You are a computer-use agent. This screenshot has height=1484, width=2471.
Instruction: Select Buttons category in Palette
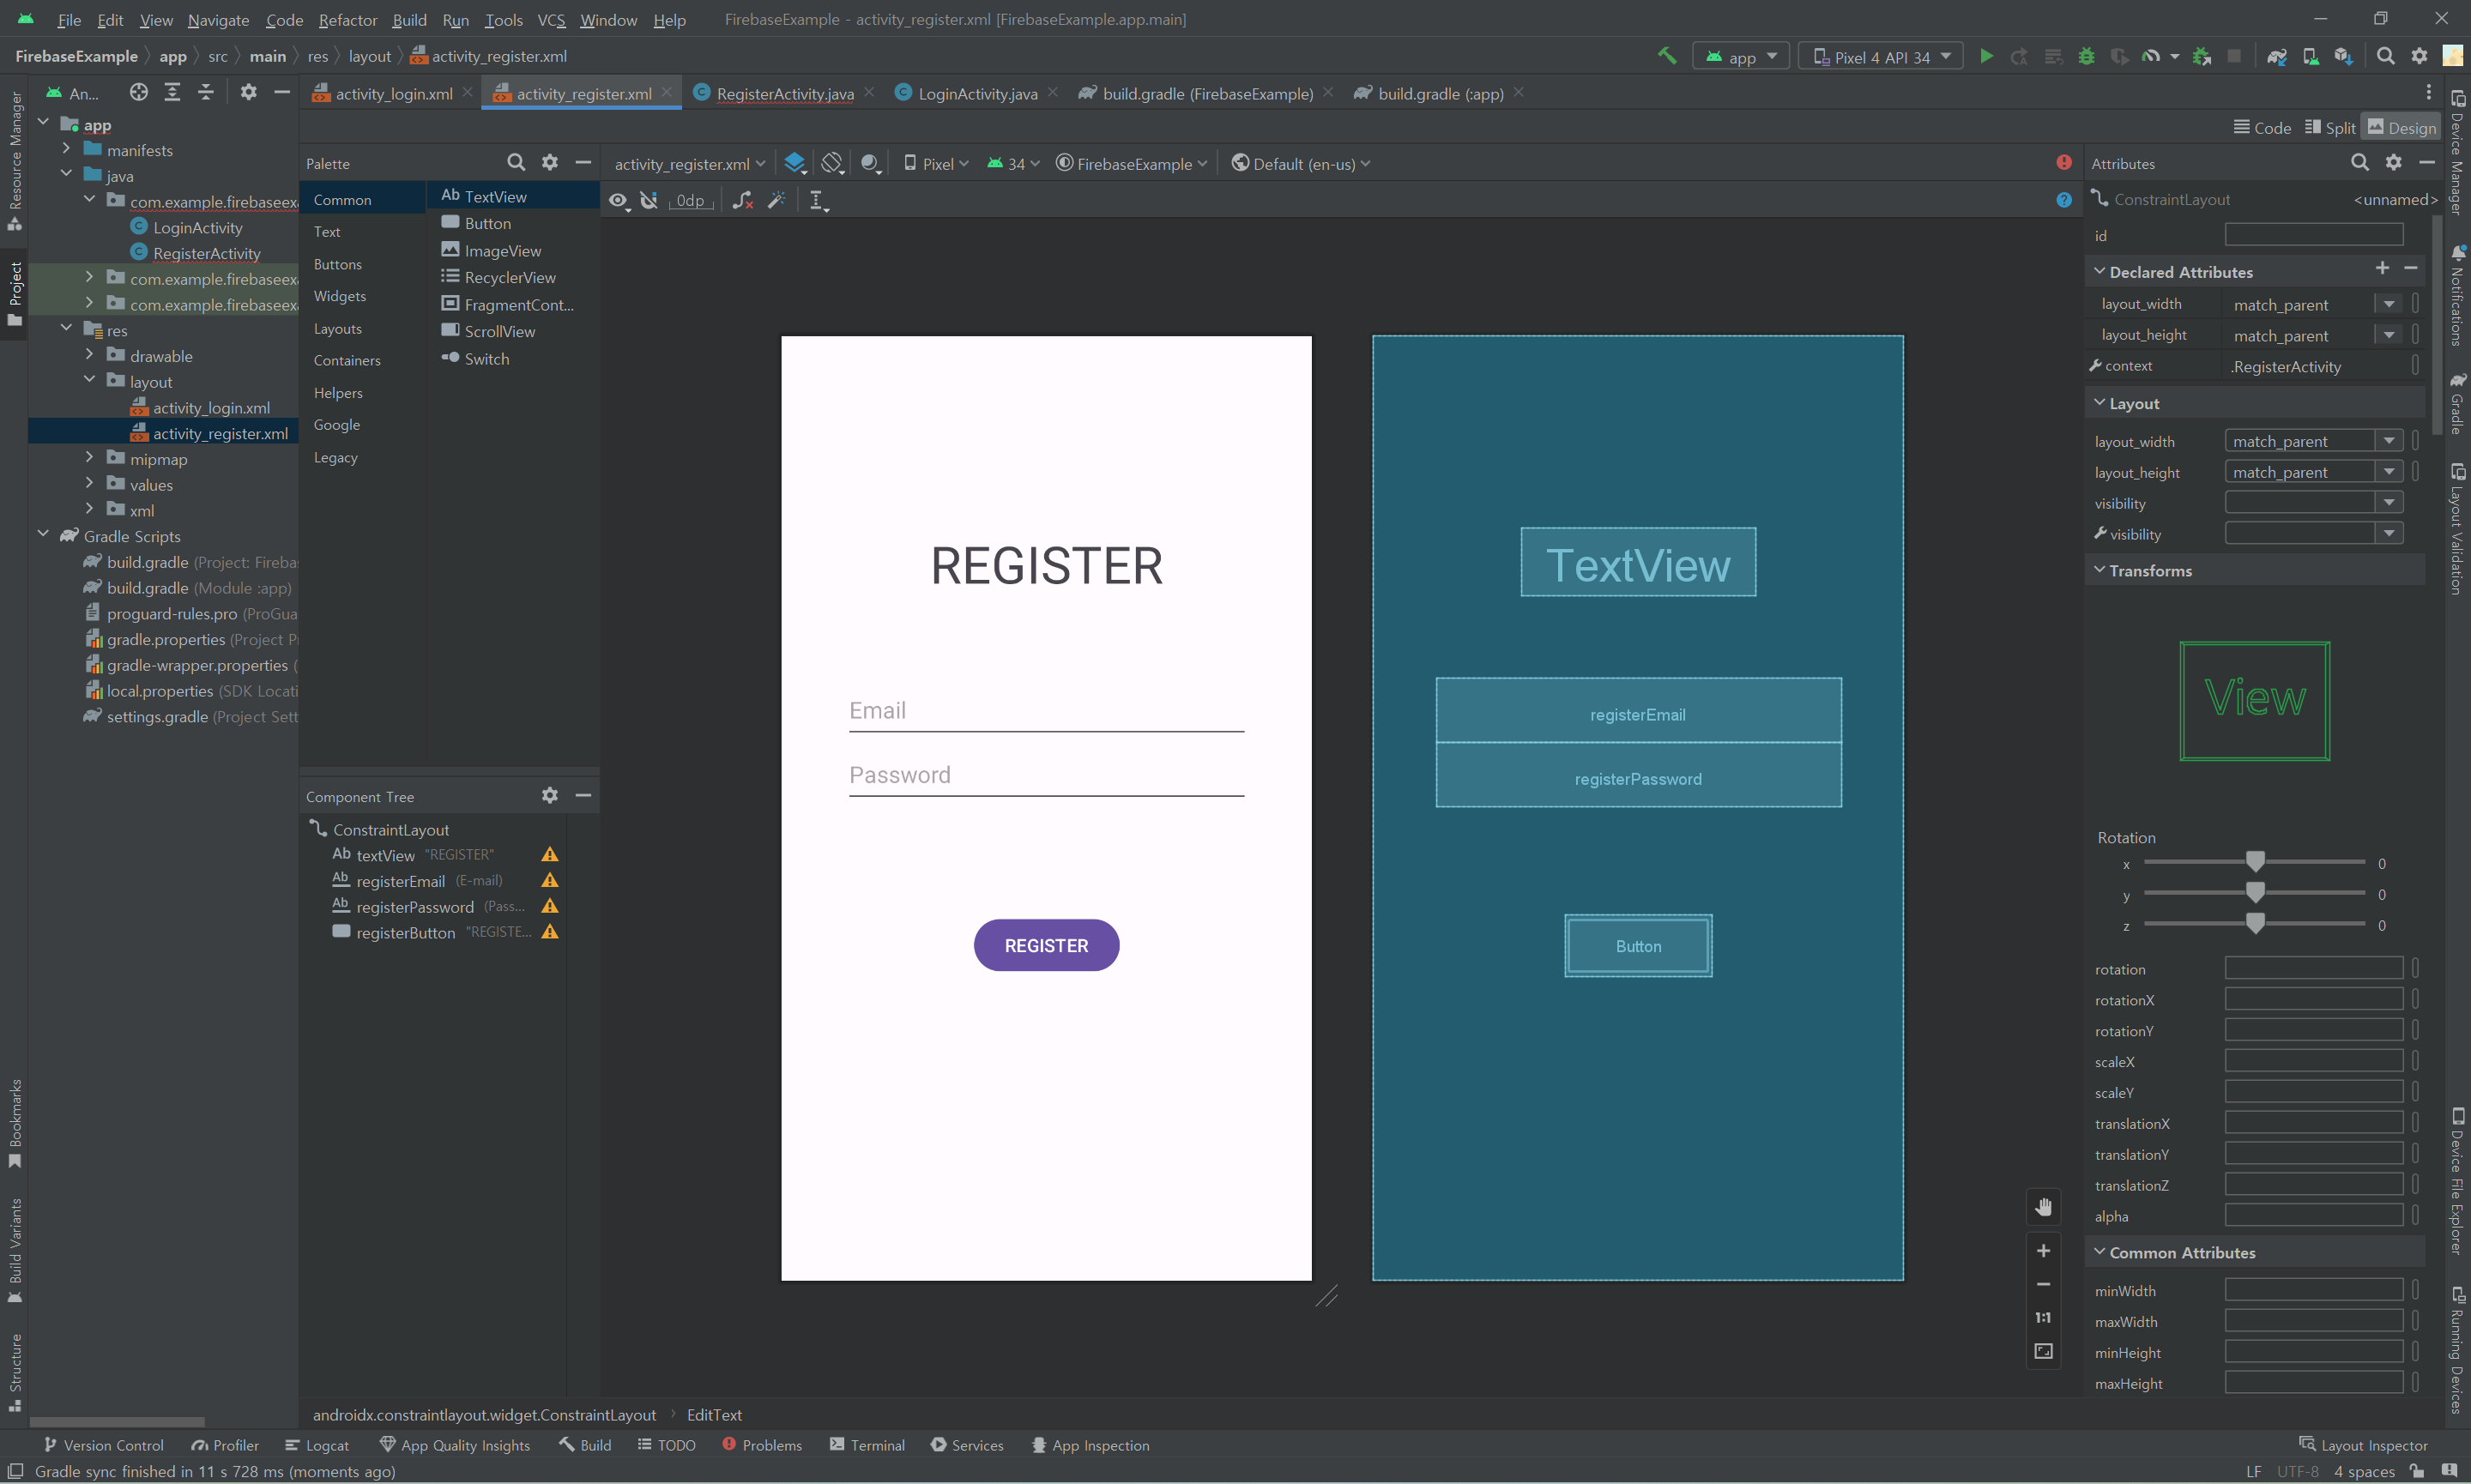coord(338,264)
